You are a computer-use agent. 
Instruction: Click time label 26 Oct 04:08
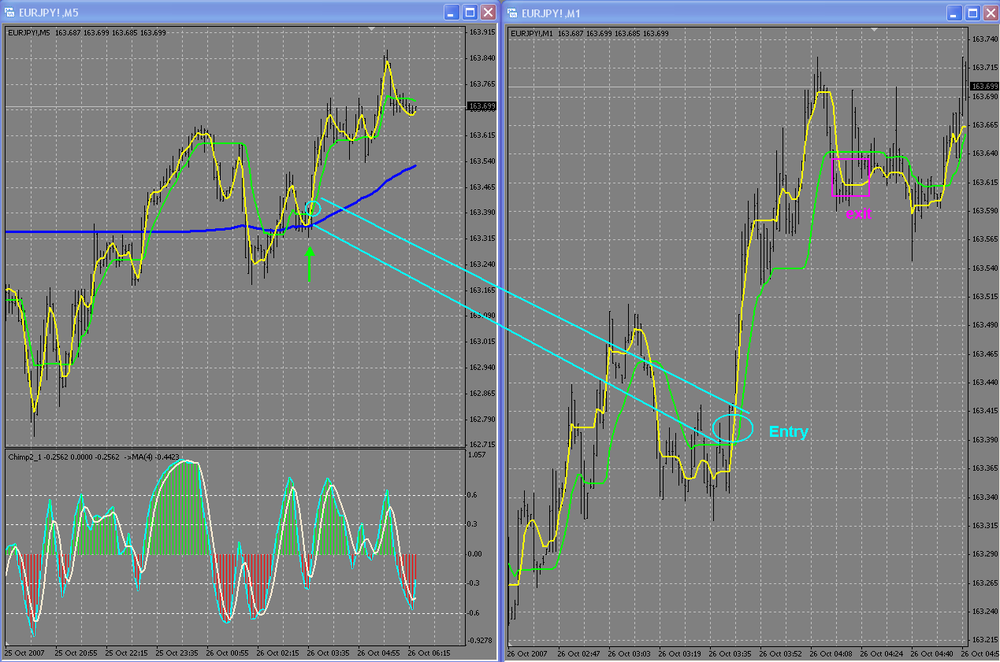(x=832, y=654)
